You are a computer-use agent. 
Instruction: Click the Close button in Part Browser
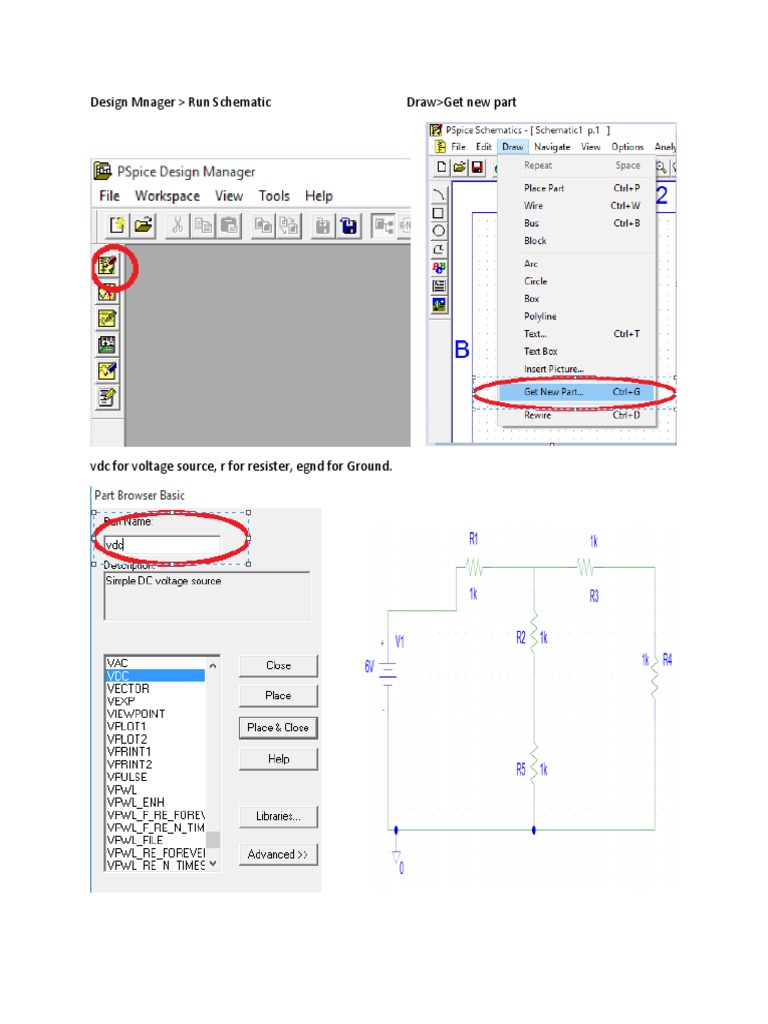pos(278,665)
